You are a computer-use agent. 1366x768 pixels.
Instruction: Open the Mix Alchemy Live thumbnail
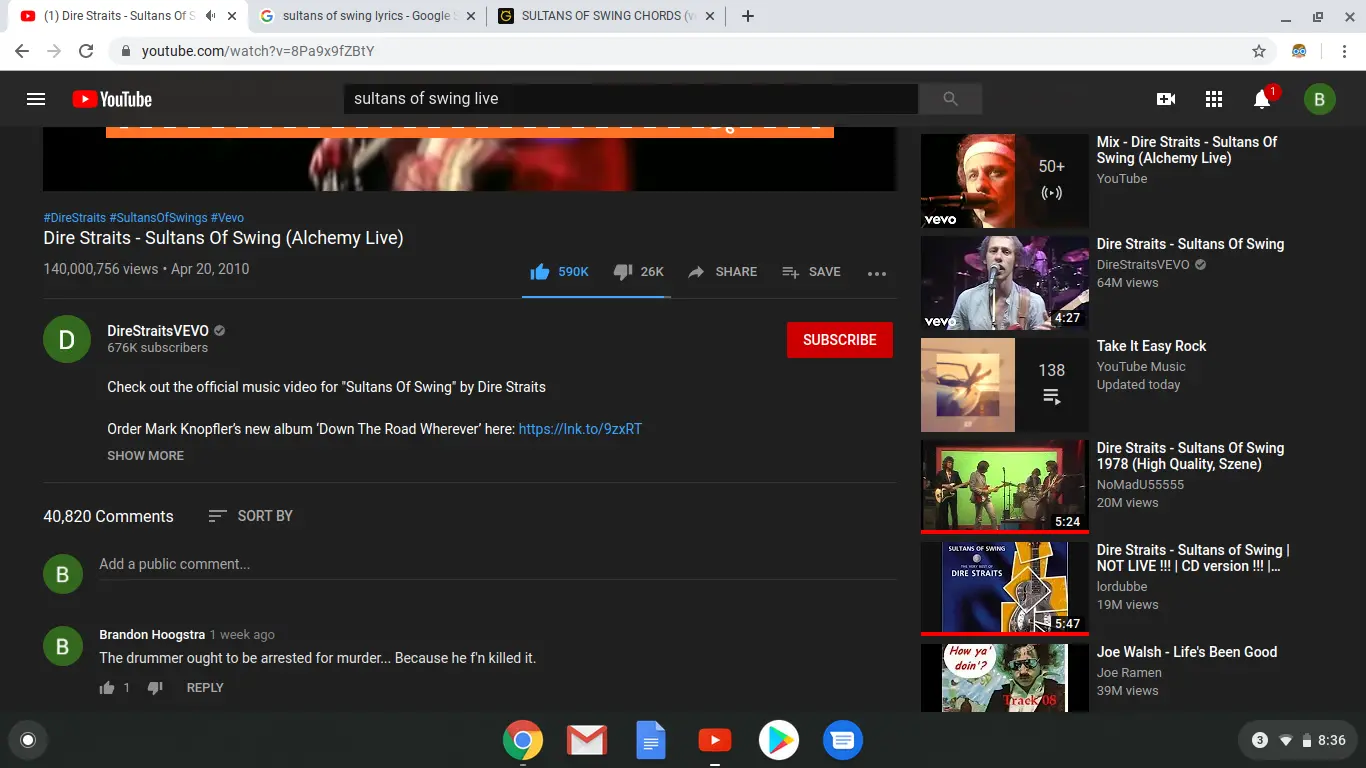tap(1004, 181)
